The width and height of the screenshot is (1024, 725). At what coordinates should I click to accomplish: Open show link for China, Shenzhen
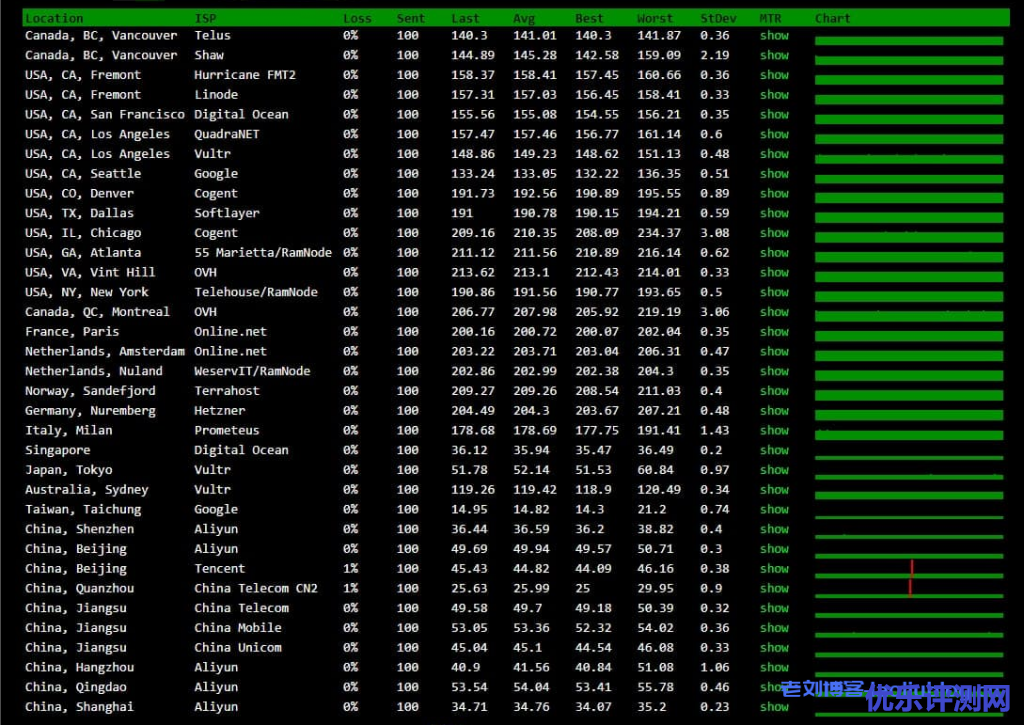coord(774,529)
